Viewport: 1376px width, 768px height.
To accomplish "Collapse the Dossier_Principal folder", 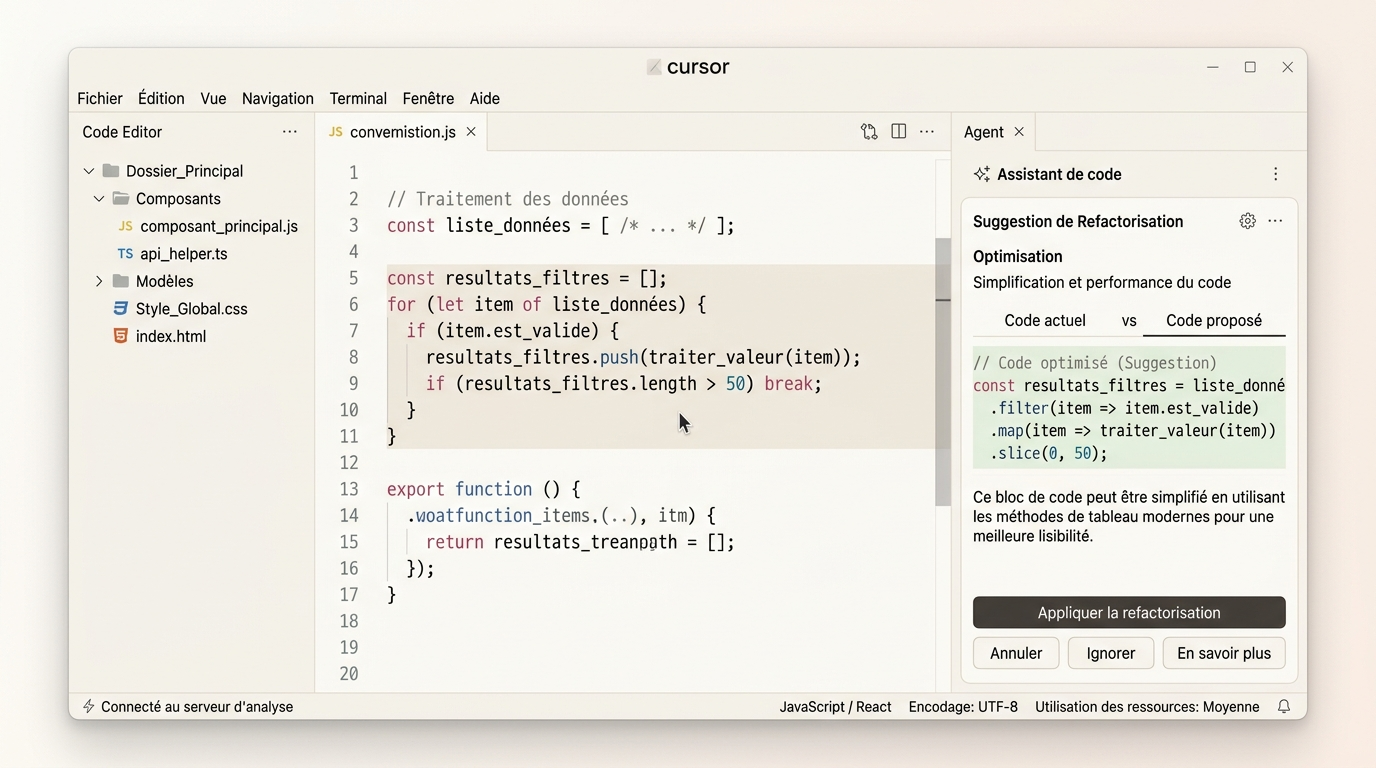I will (89, 171).
